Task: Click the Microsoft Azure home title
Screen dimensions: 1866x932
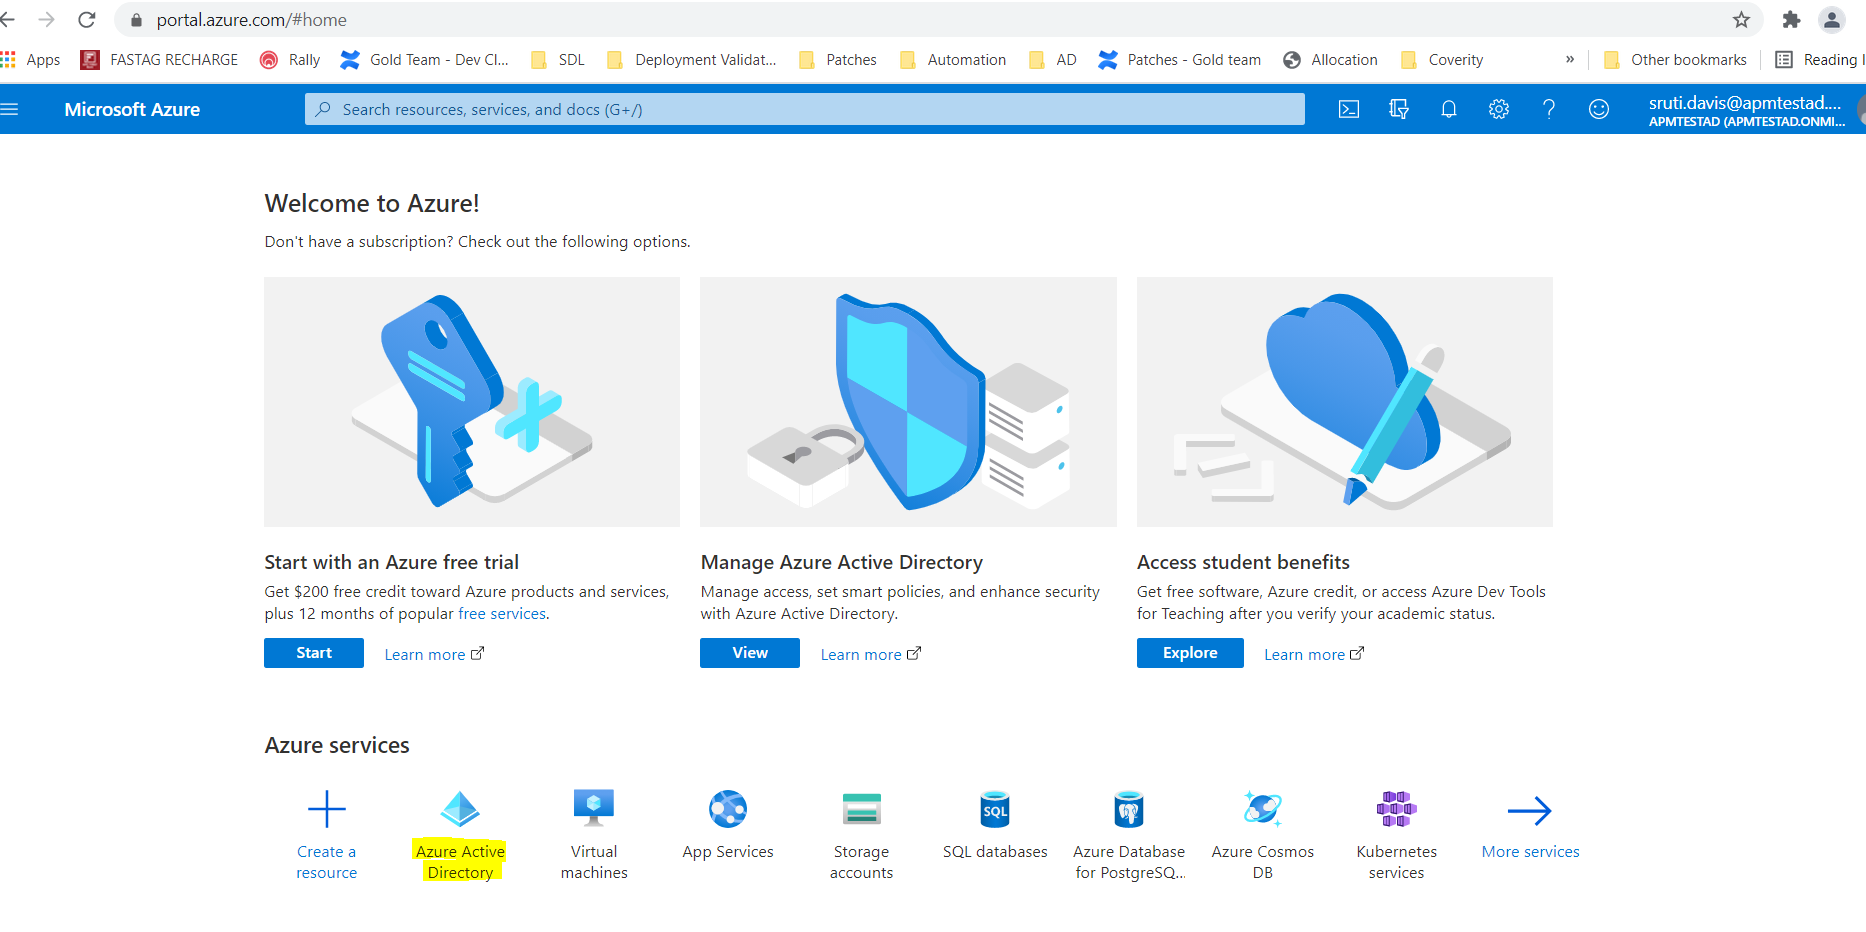Action: tap(132, 110)
